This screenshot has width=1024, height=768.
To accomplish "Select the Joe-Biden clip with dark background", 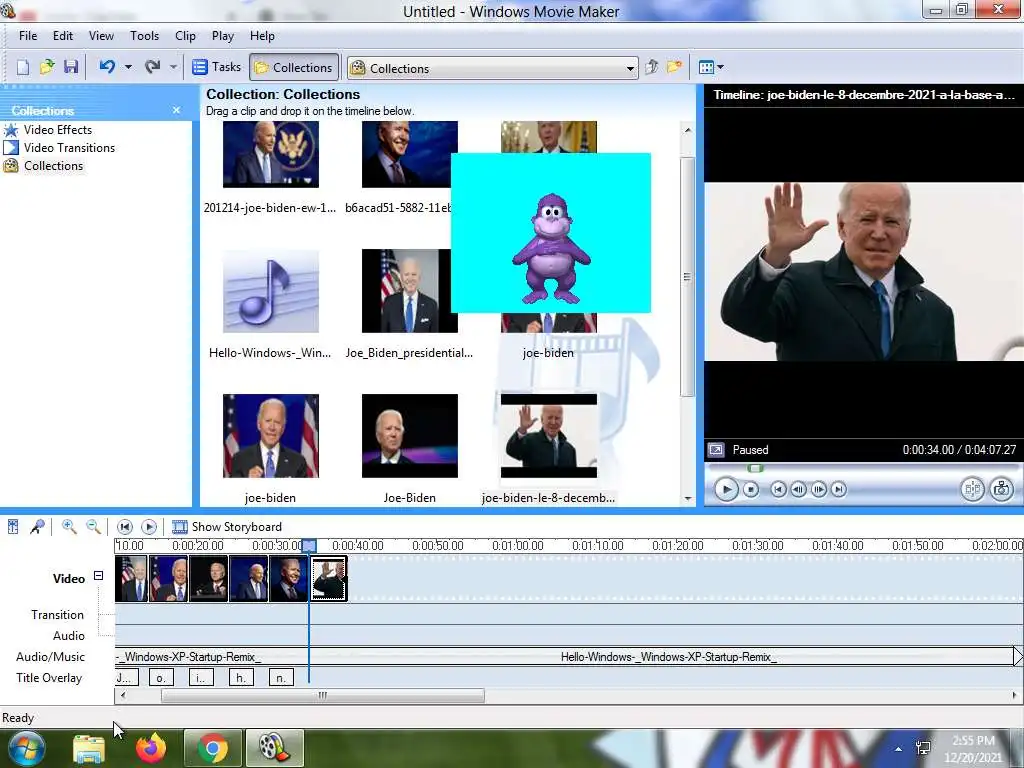I will pos(409,436).
